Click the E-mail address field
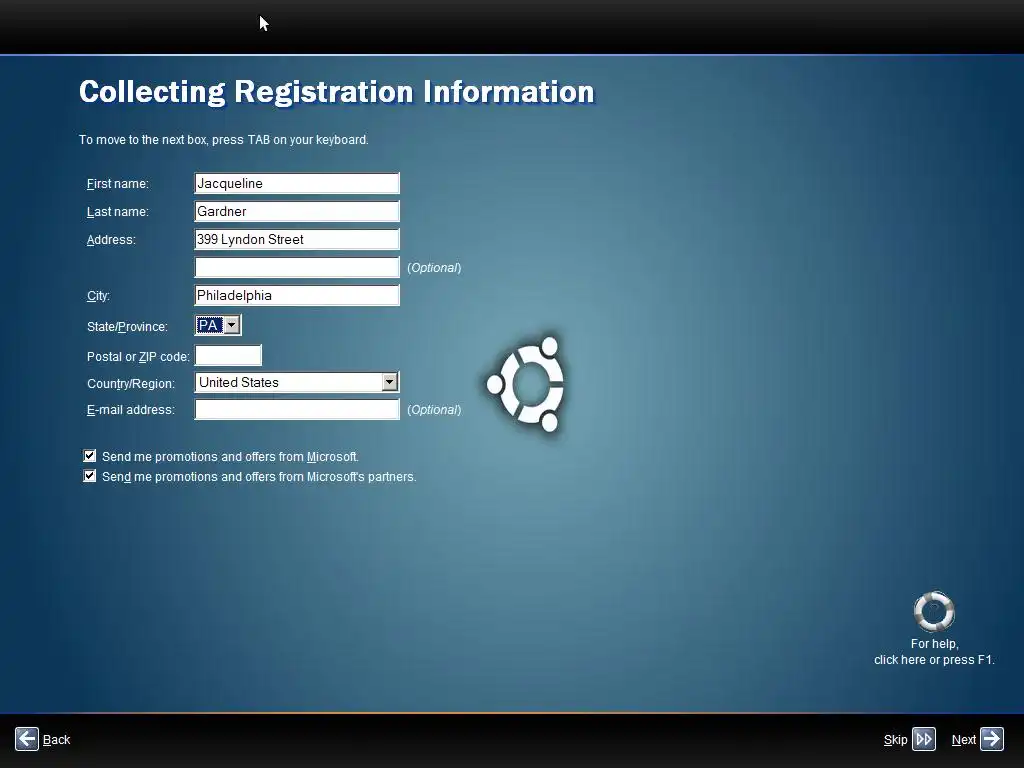 tap(296, 409)
